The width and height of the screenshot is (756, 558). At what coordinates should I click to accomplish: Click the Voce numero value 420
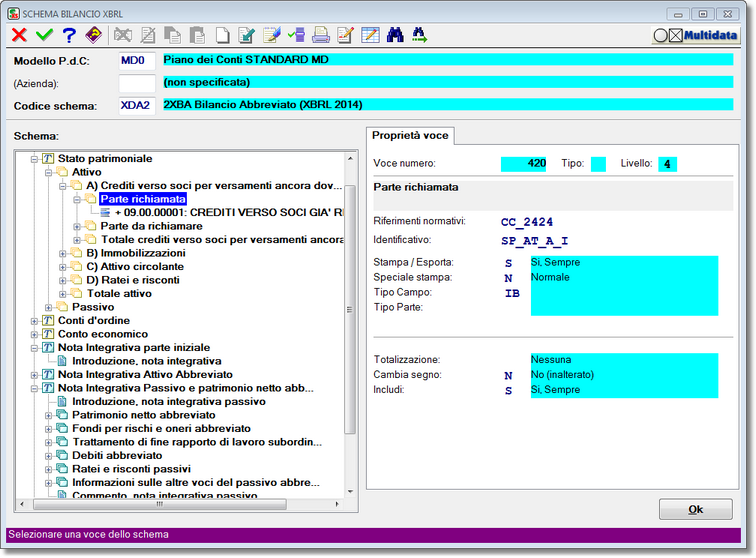point(524,164)
